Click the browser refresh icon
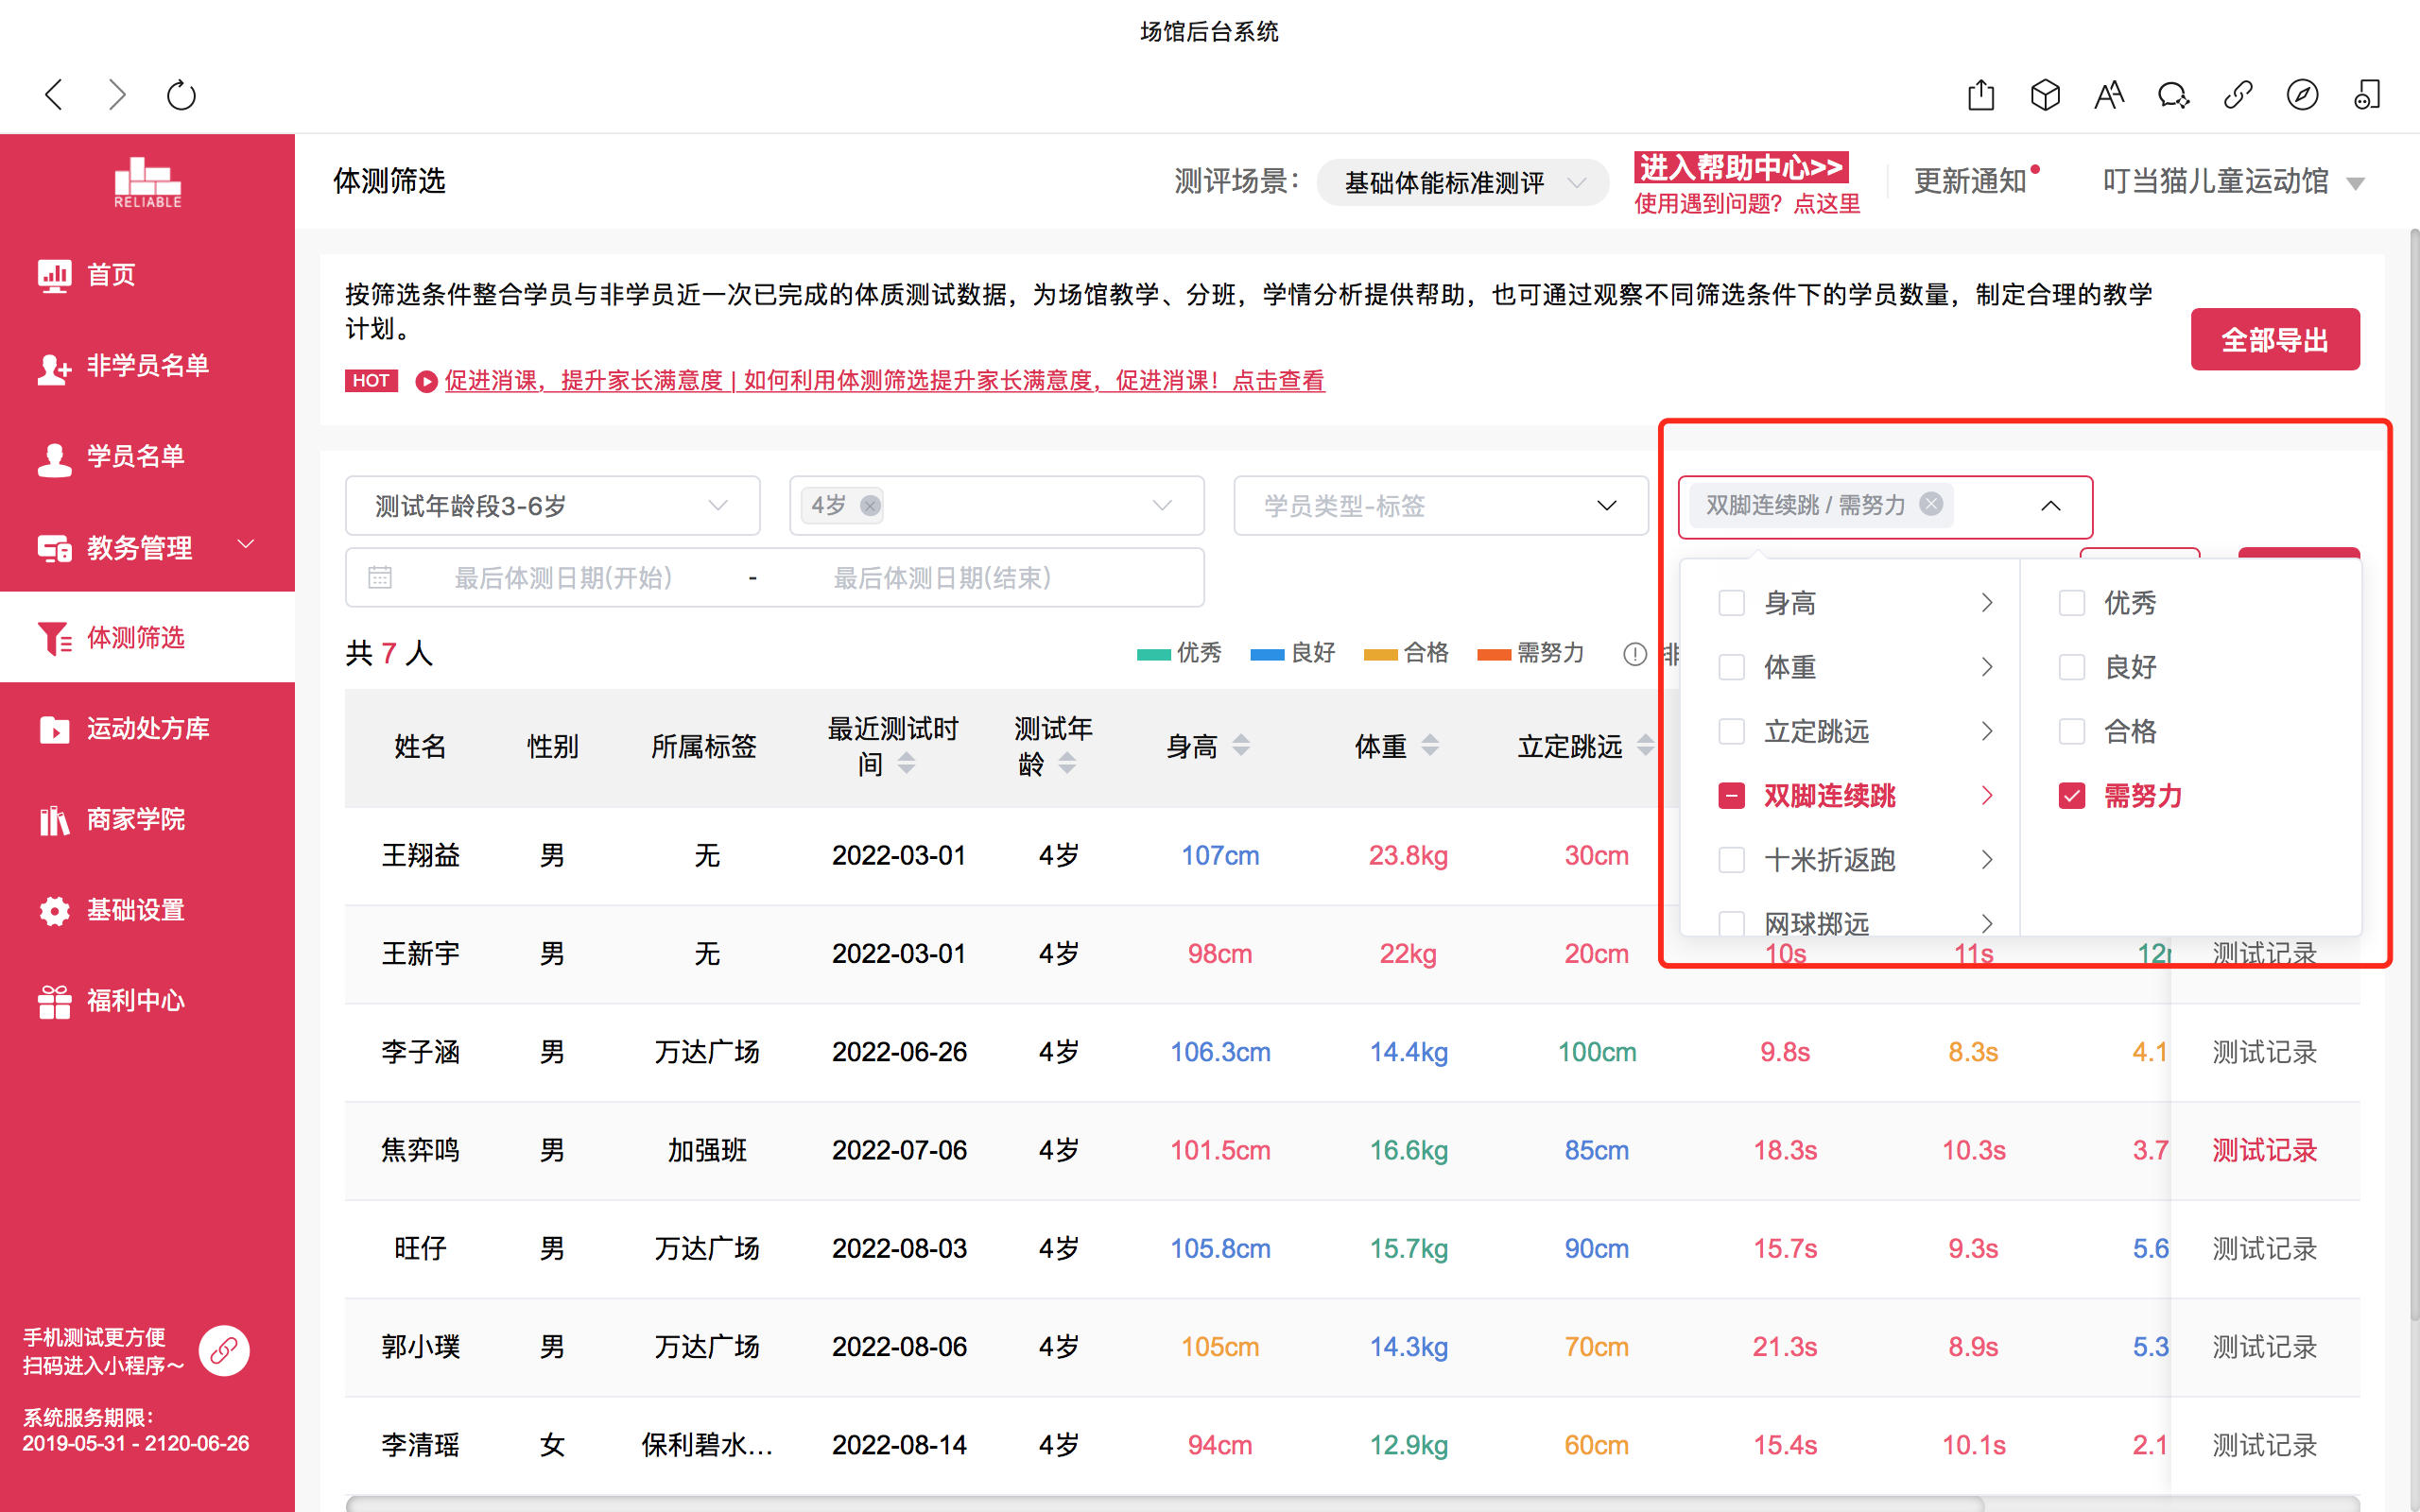The image size is (2420, 1512). click(181, 96)
